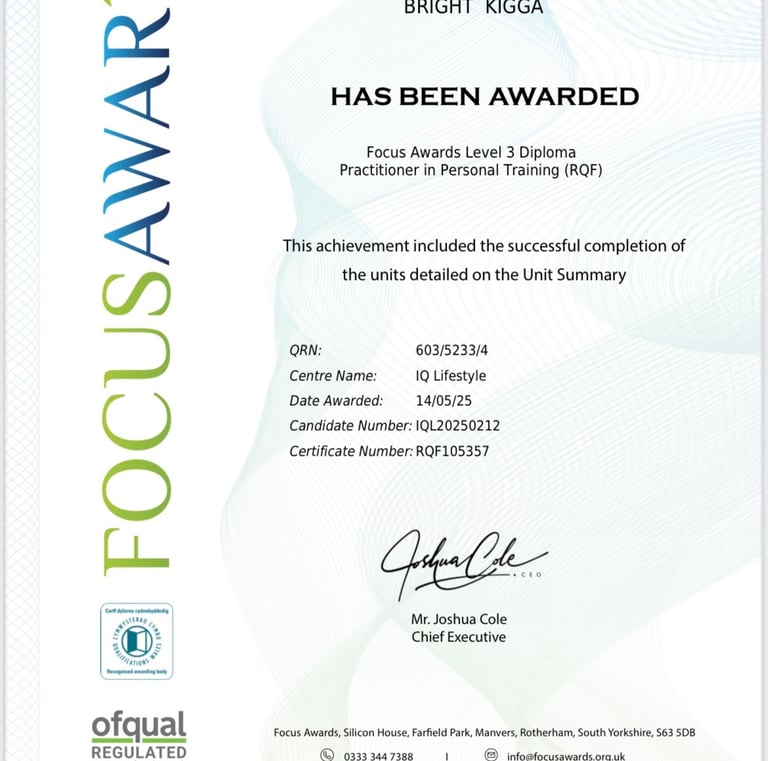Click the ofqual Regulated logo
Screen dimensions: 768x761
click(139, 735)
